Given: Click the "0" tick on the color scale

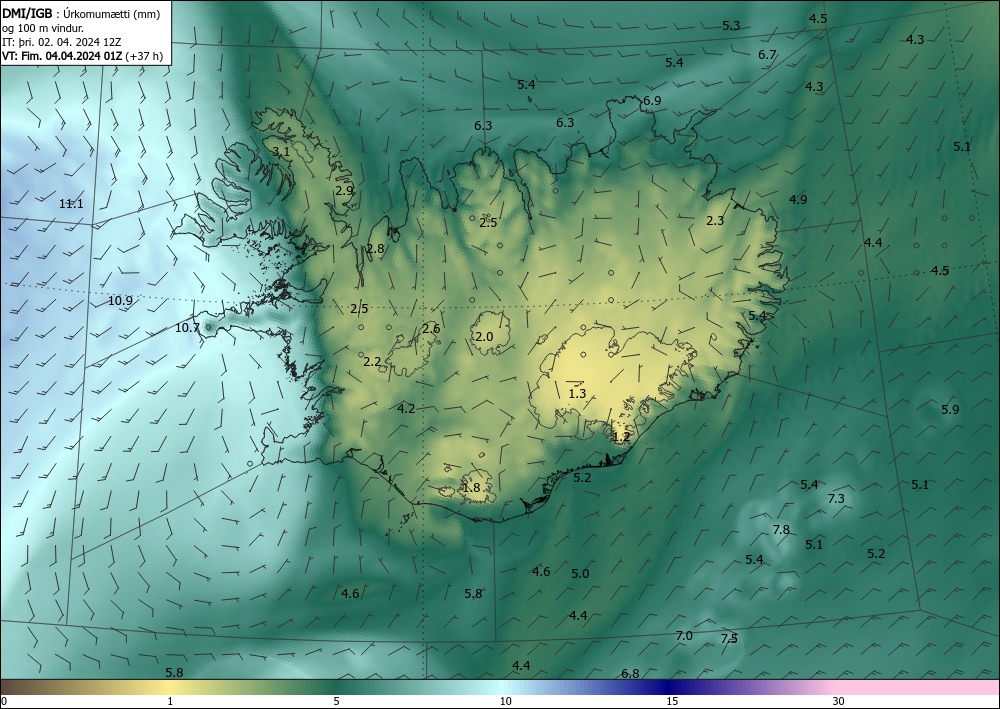Looking at the screenshot, I should (x=4, y=701).
